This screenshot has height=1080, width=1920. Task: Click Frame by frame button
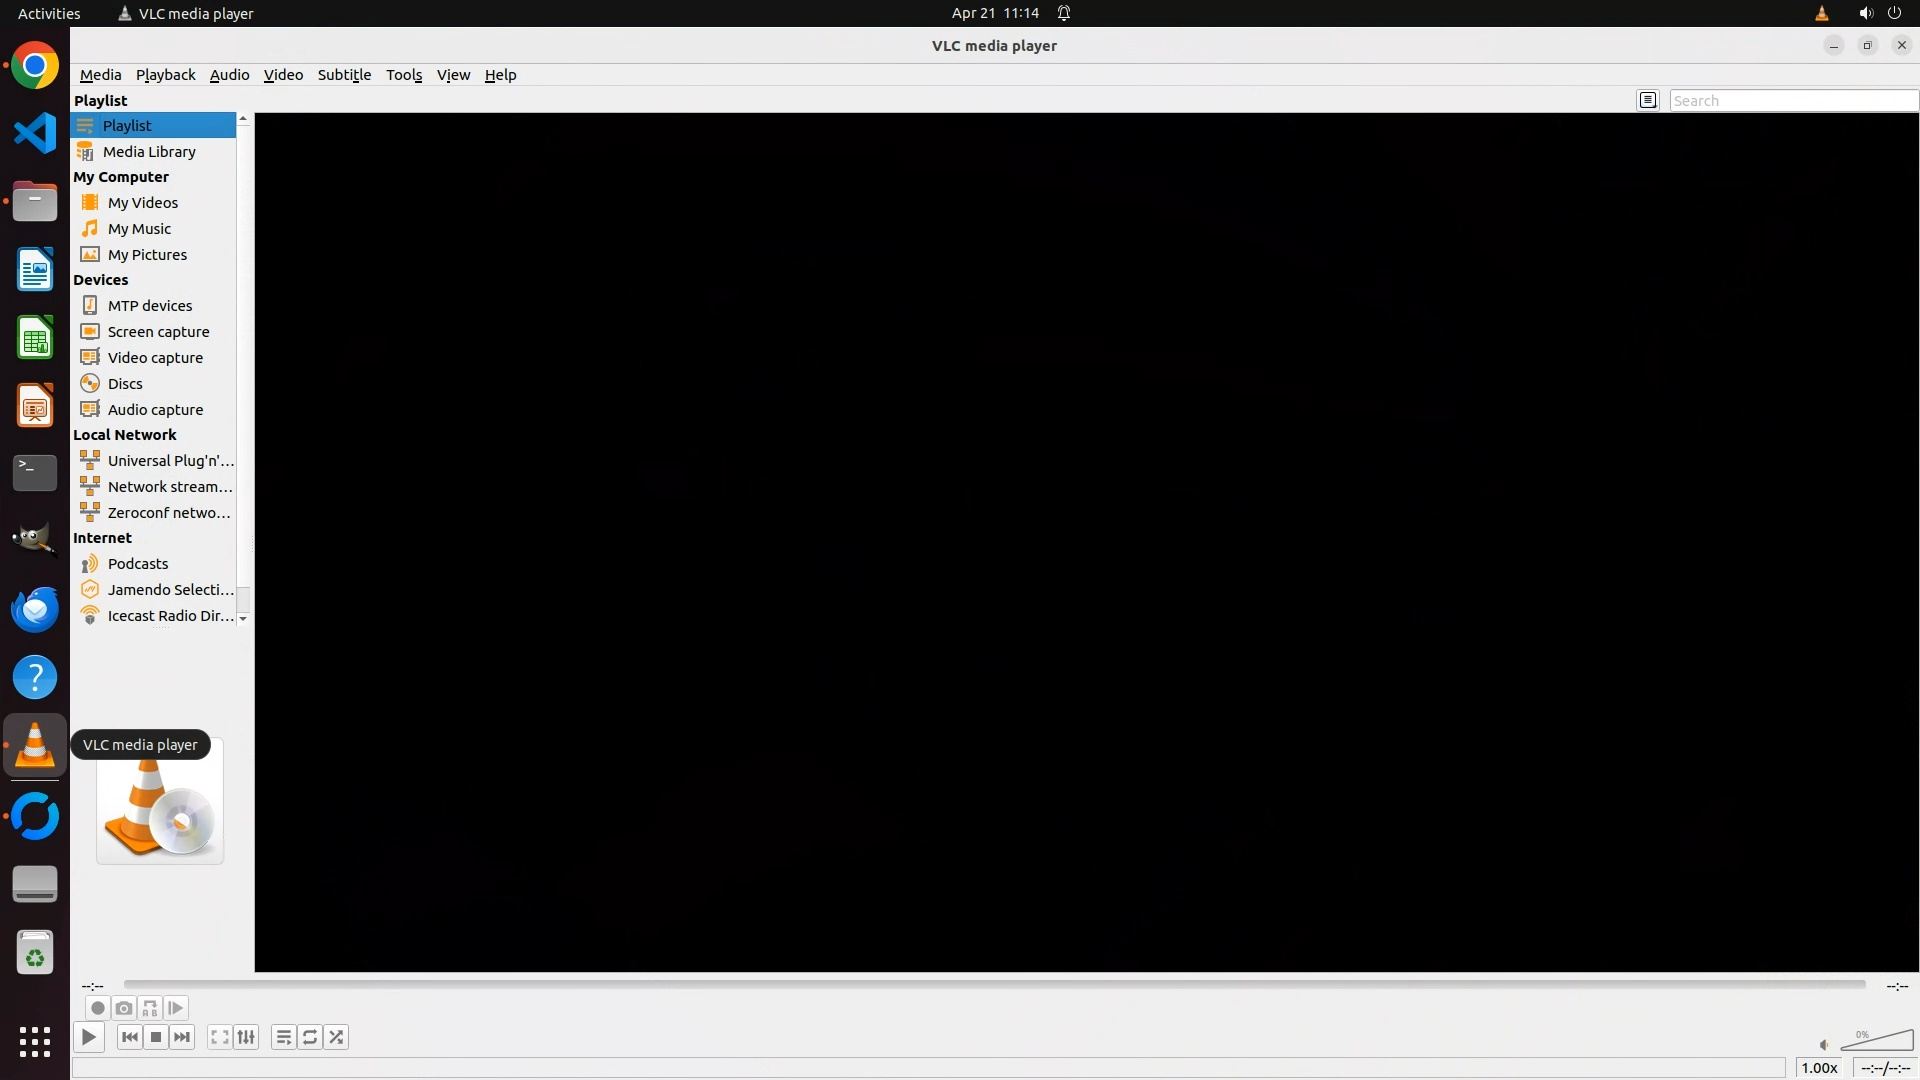pos(176,1008)
